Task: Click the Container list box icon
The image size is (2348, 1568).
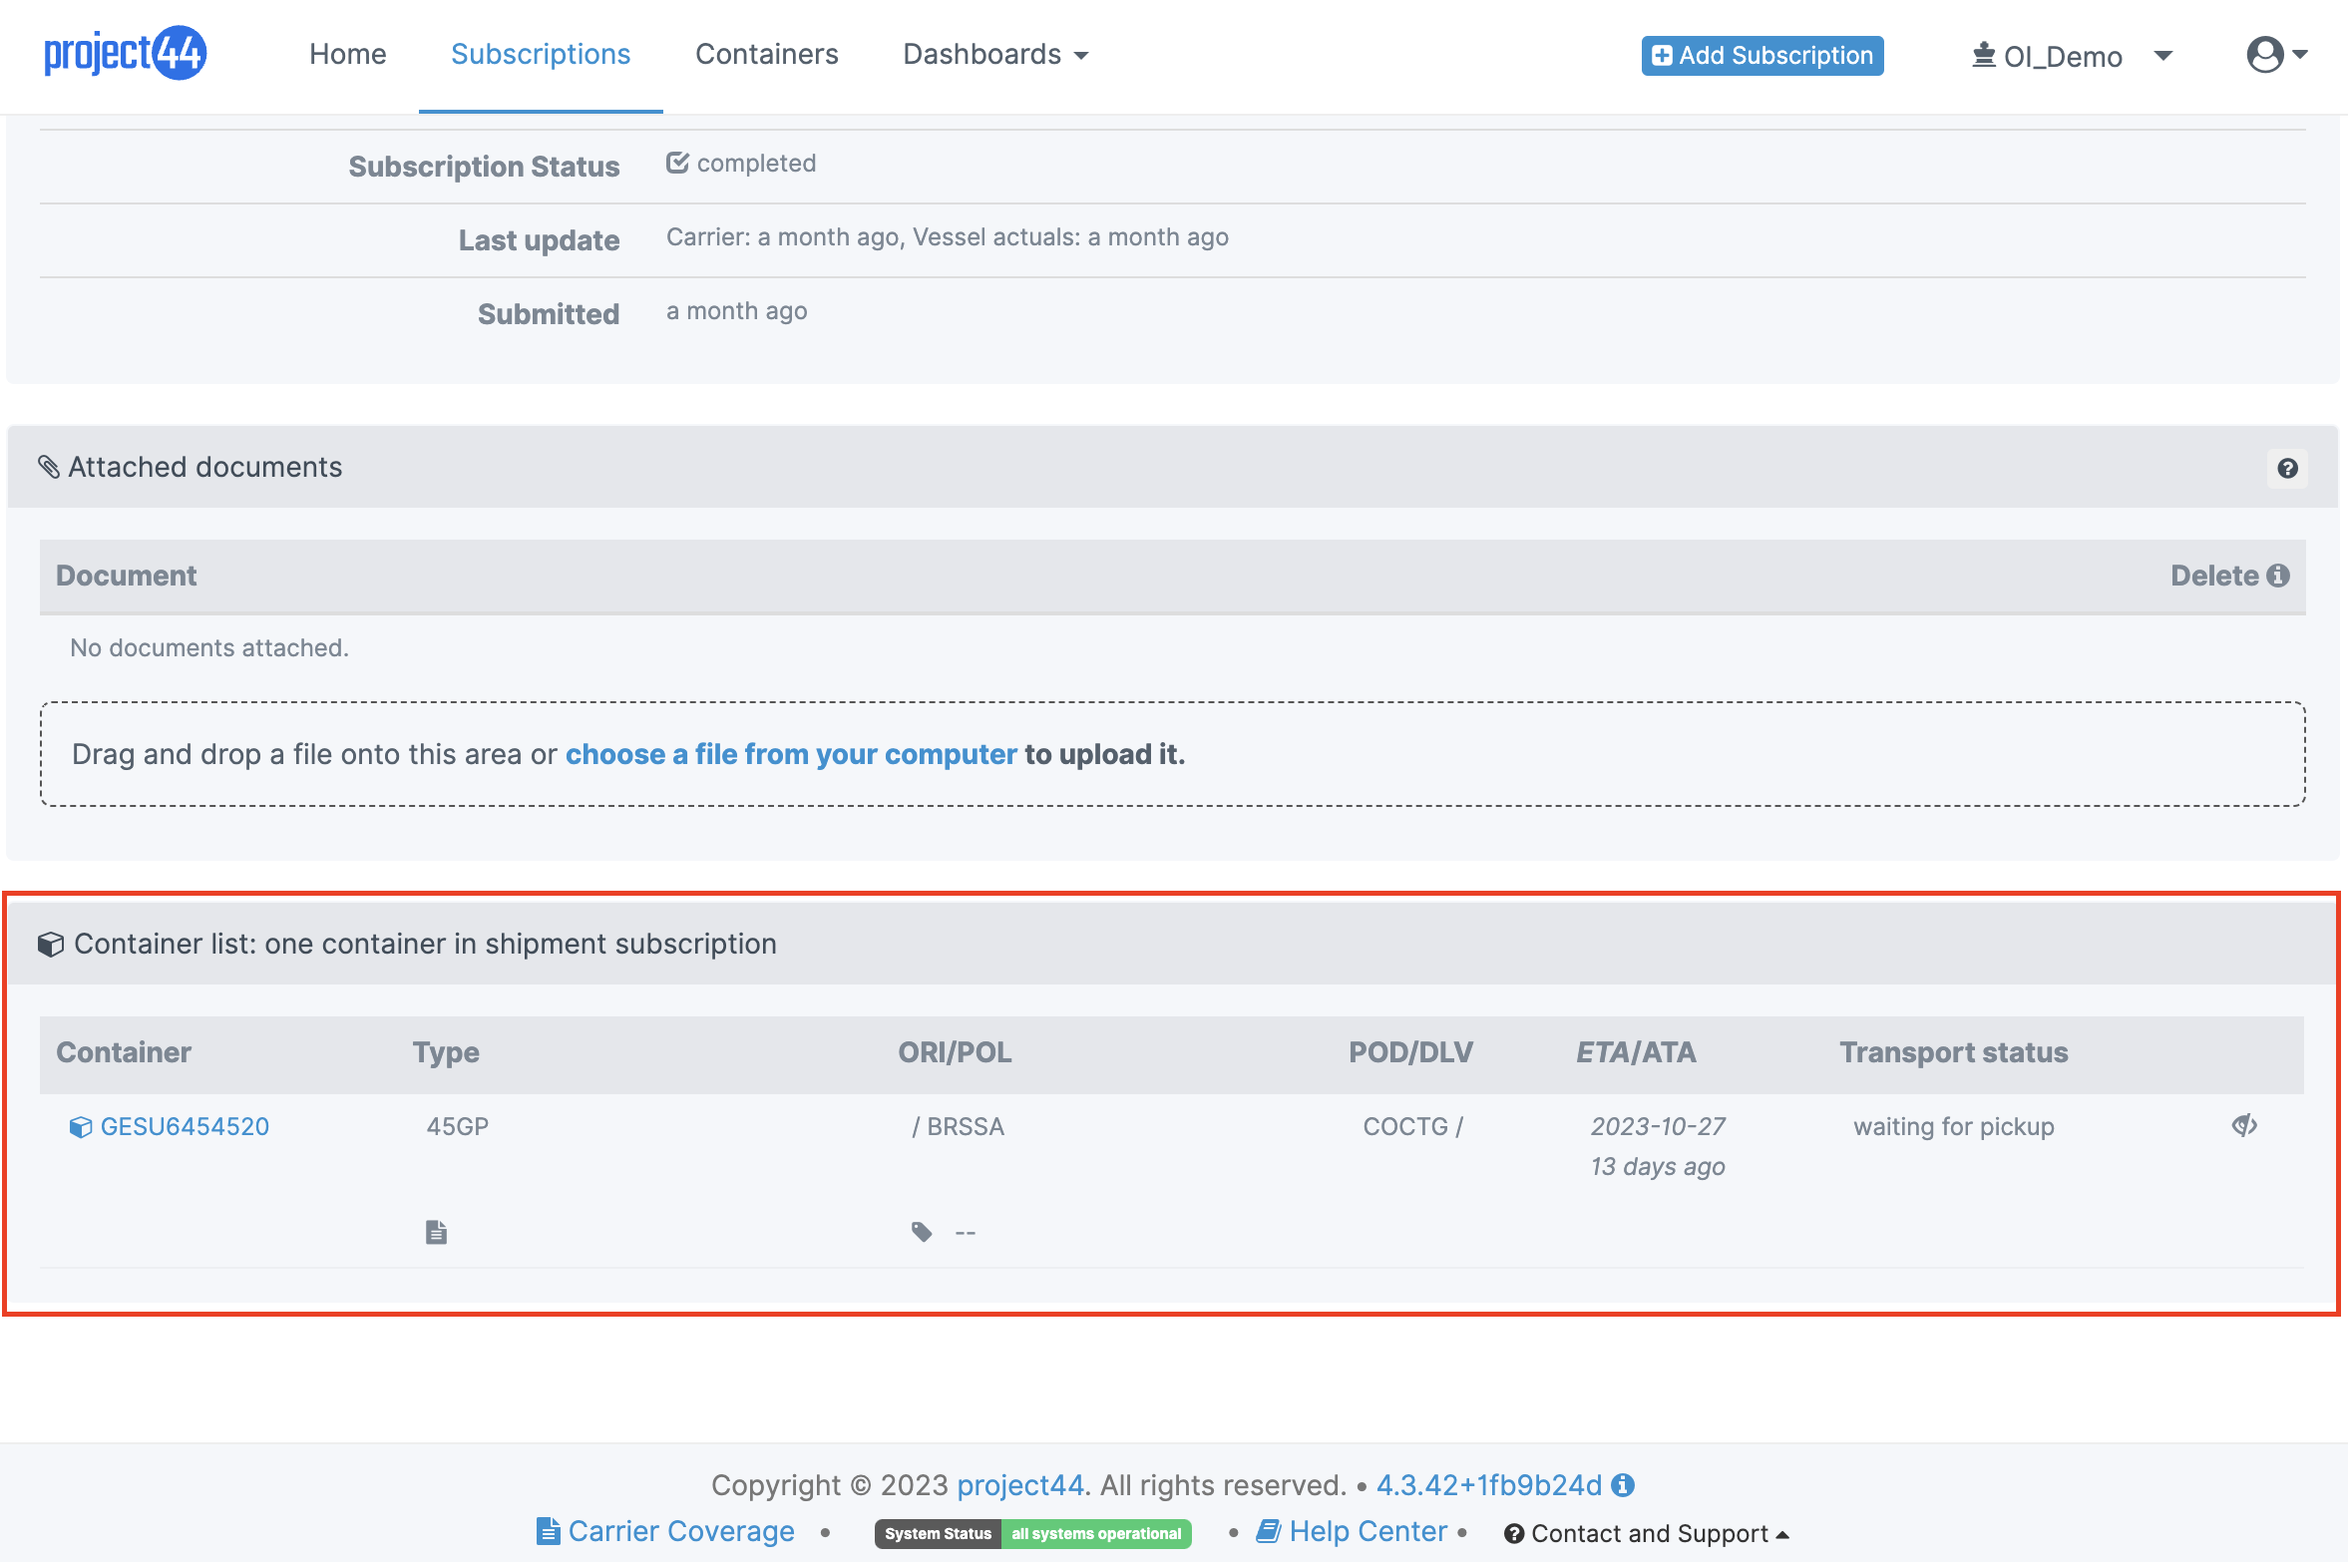Action: pyautogui.click(x=51, y=944)
